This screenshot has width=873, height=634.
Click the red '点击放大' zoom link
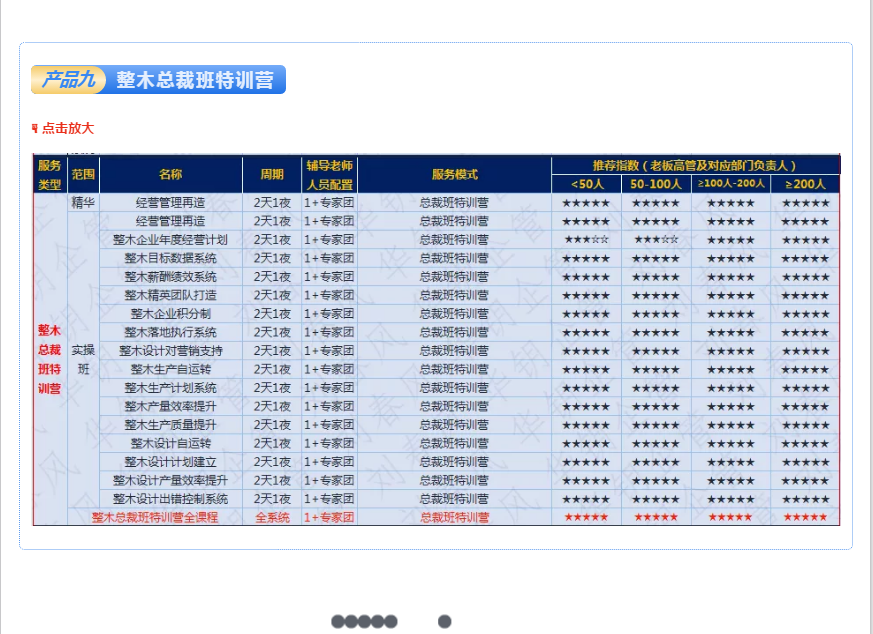[x=68, y=128]
